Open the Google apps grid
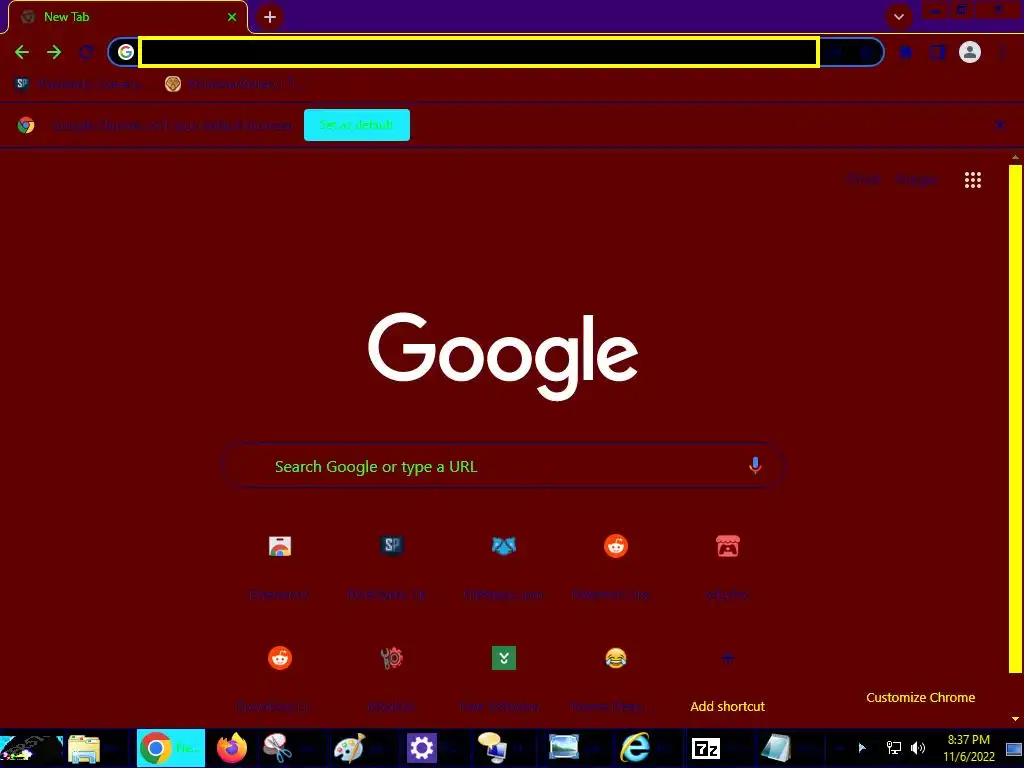The width and height of the screenshot is (1024, 768). (x=972, y=180)
